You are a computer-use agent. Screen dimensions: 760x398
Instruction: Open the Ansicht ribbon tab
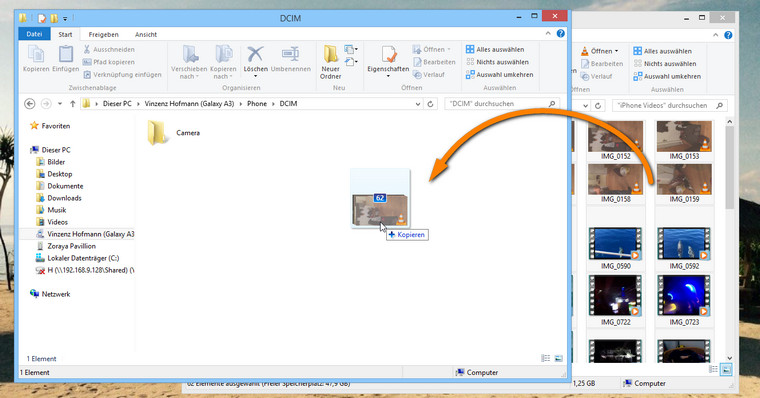146,34
